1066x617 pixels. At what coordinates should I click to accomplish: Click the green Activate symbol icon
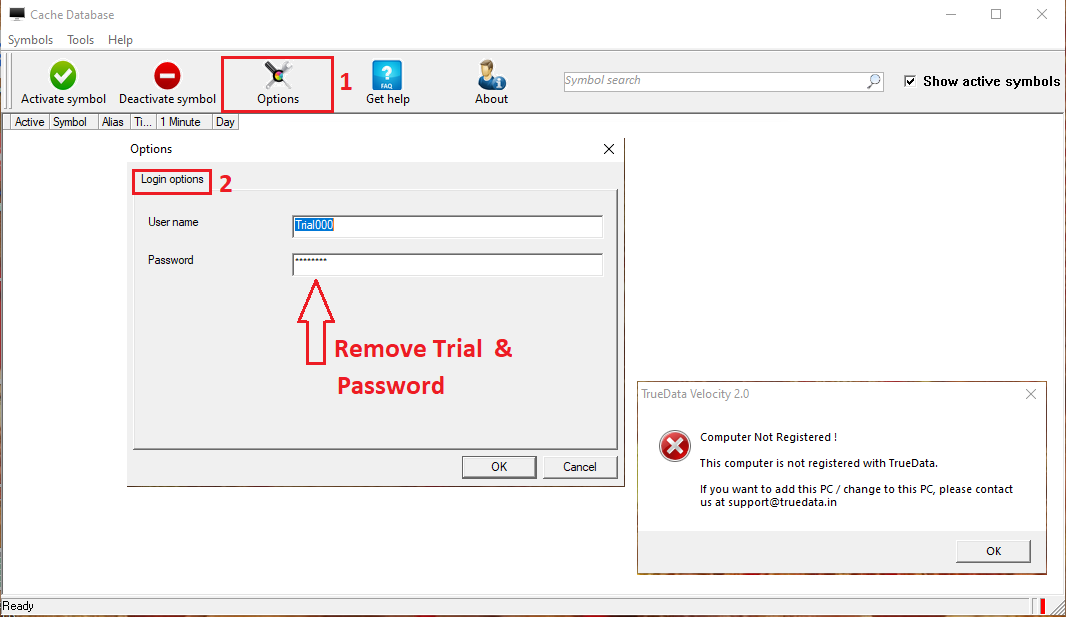[x=63, y=75]
